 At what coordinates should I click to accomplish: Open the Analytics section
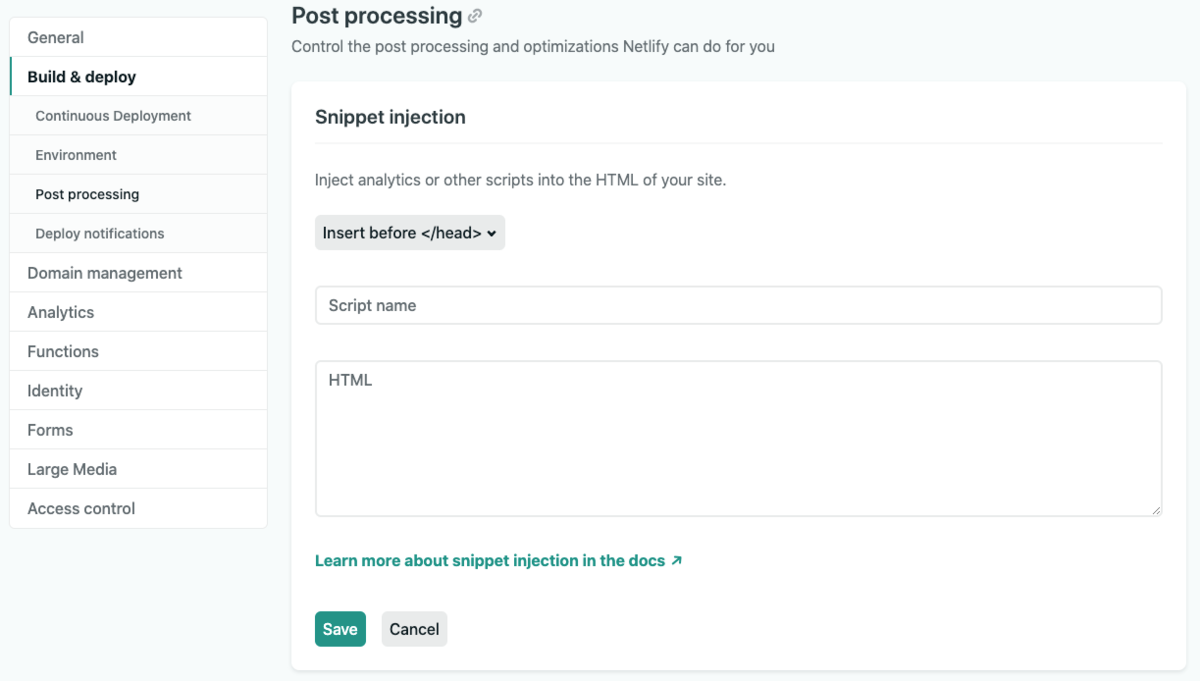pyautogui.click(x=60, y=311)
